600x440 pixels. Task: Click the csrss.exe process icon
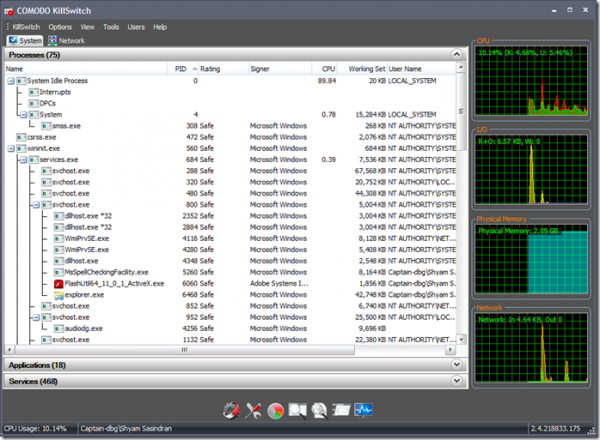21,137
